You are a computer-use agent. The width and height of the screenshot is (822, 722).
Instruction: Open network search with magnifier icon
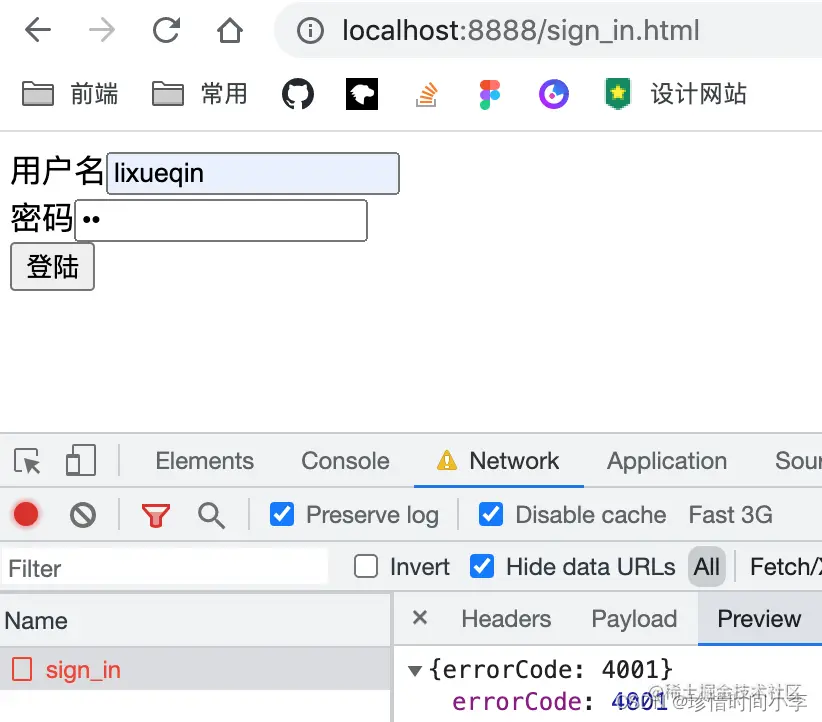pos(211,515)
